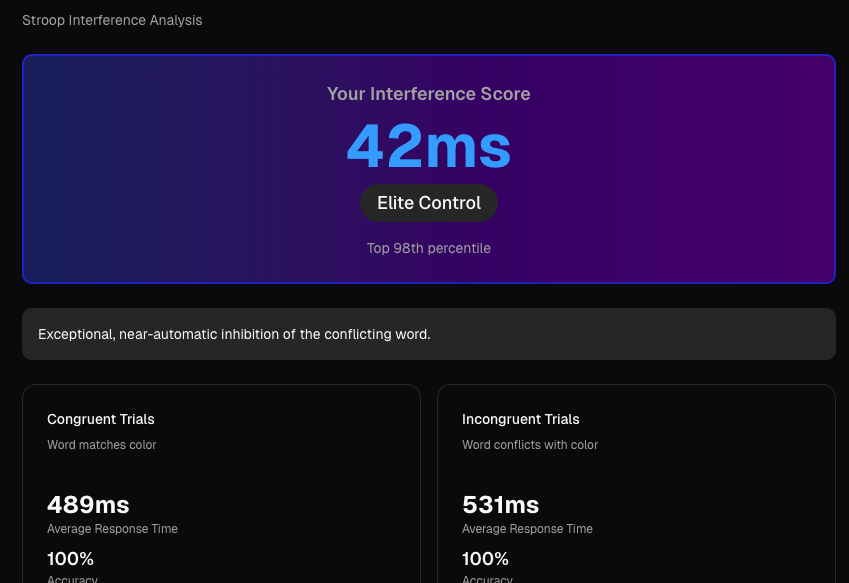Click the 100% value in Incongruent Trials

coord(485,558)
